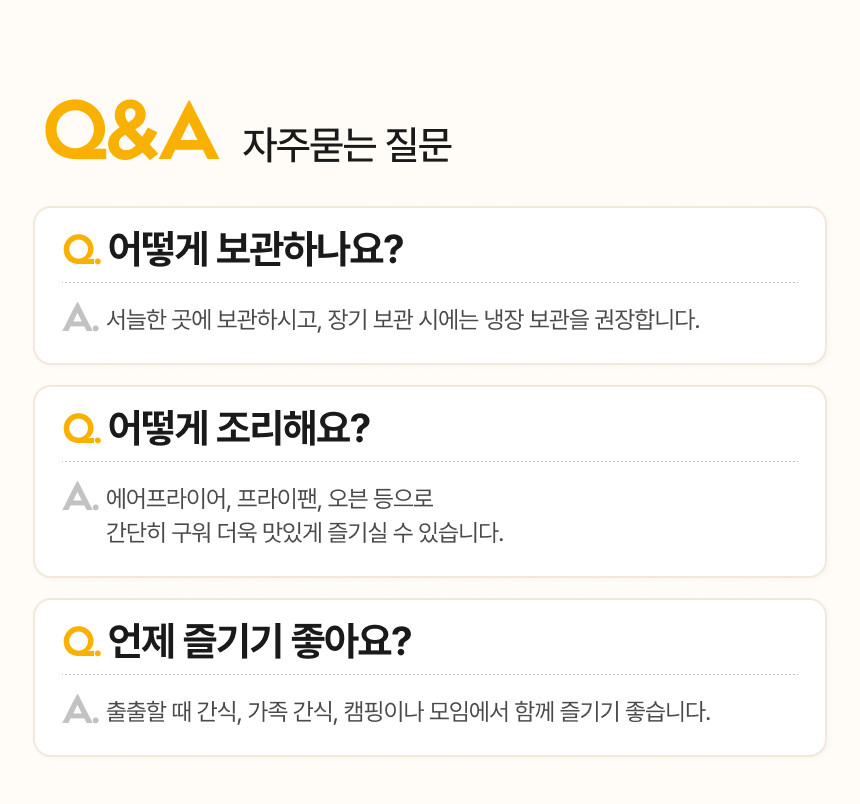Click the ampersand in the Q&A logo
The height and width of the screenshot is (804, 860).
[128, 131]
